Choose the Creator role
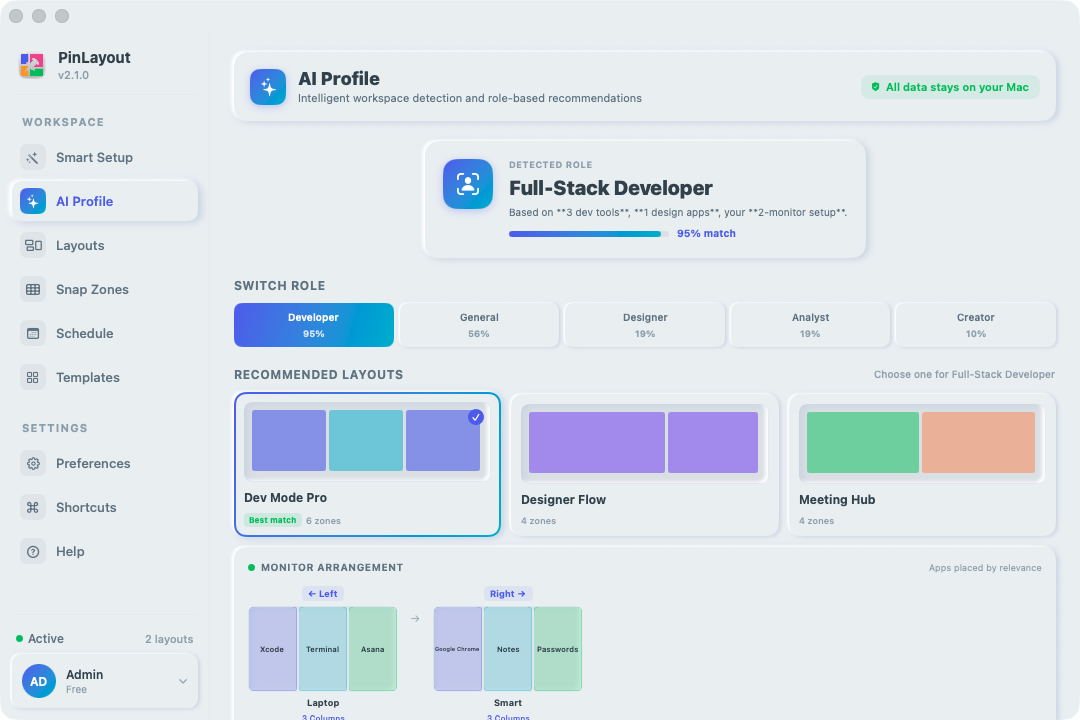This screenshot has height=720, width=1080. [975, 325]
